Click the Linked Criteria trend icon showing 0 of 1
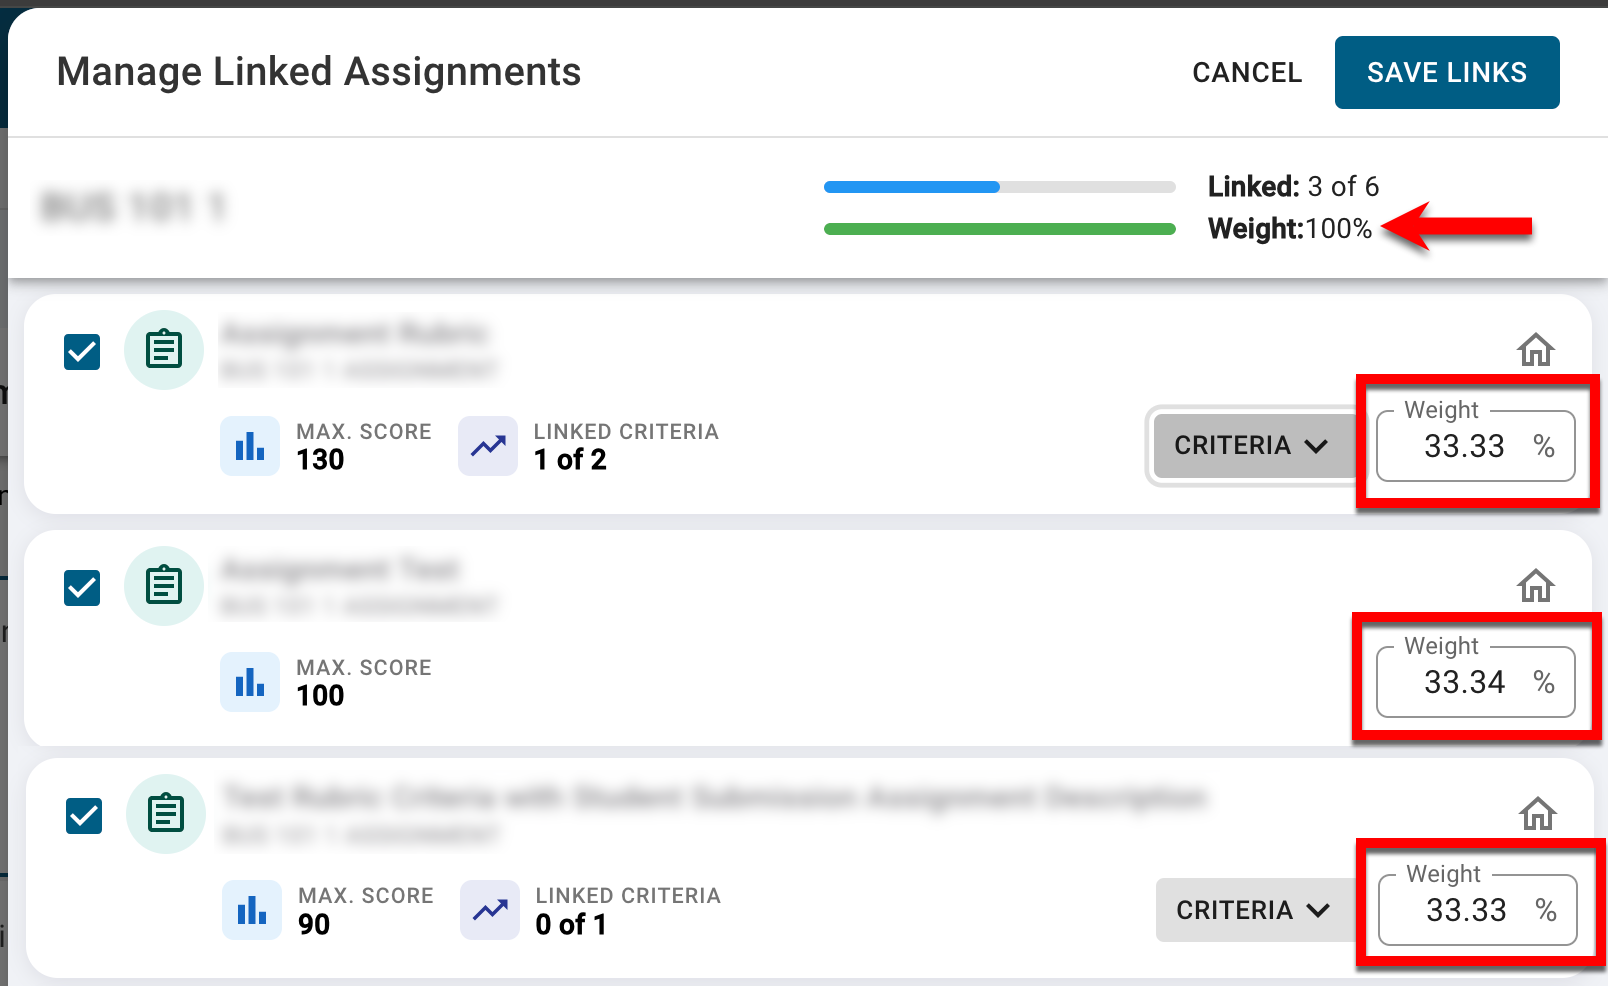 pyautogui.click(x=490, y=910)
